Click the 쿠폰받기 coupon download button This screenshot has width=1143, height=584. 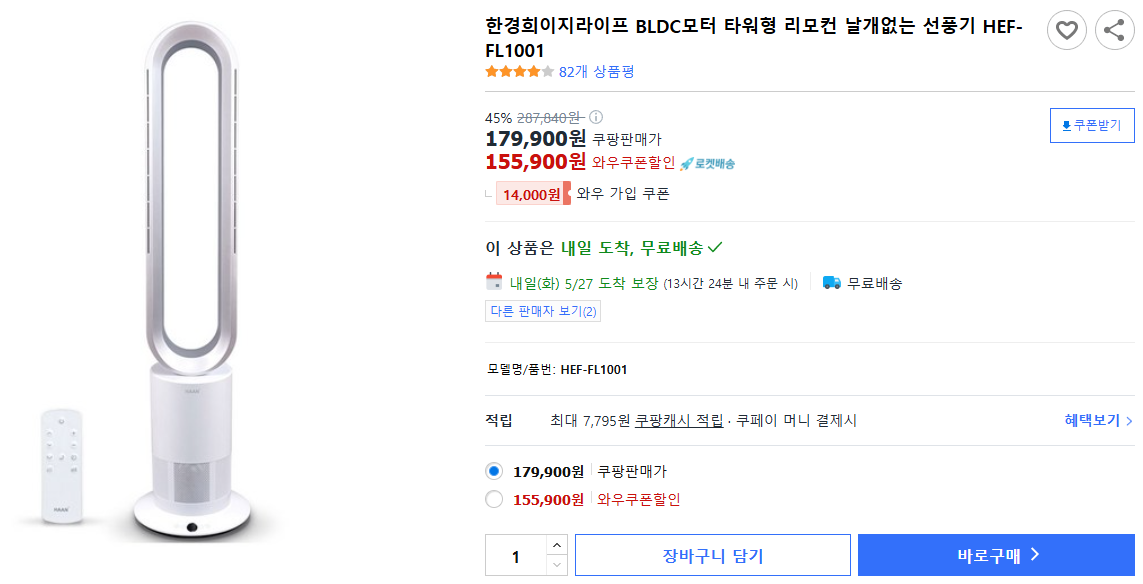(x=1091, y=125)
